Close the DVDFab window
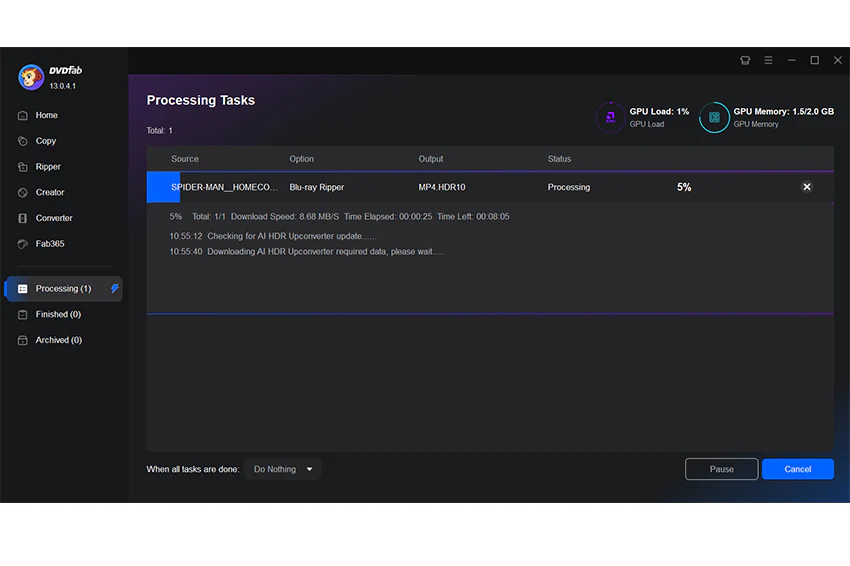 (838, 60)
